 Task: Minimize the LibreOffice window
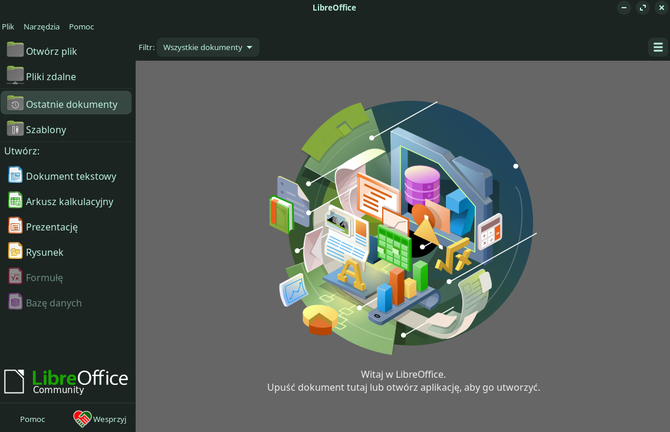624,8
